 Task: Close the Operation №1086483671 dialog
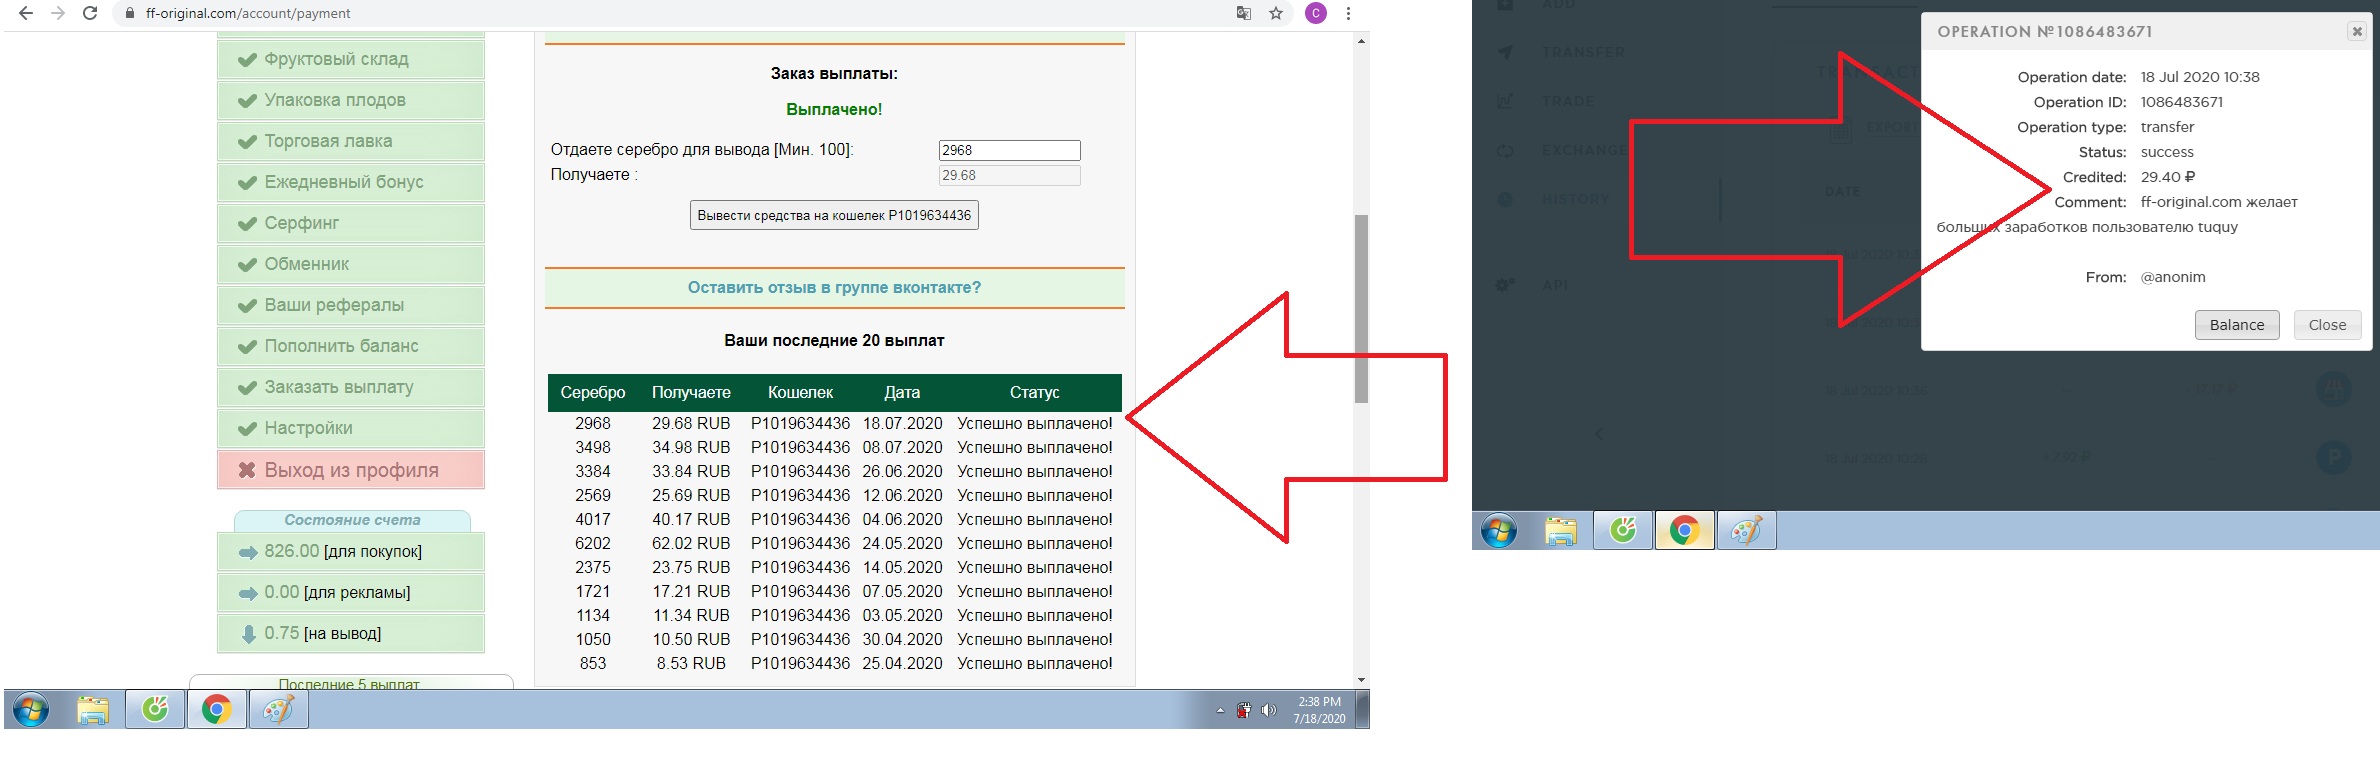[x=2357, y=31]
